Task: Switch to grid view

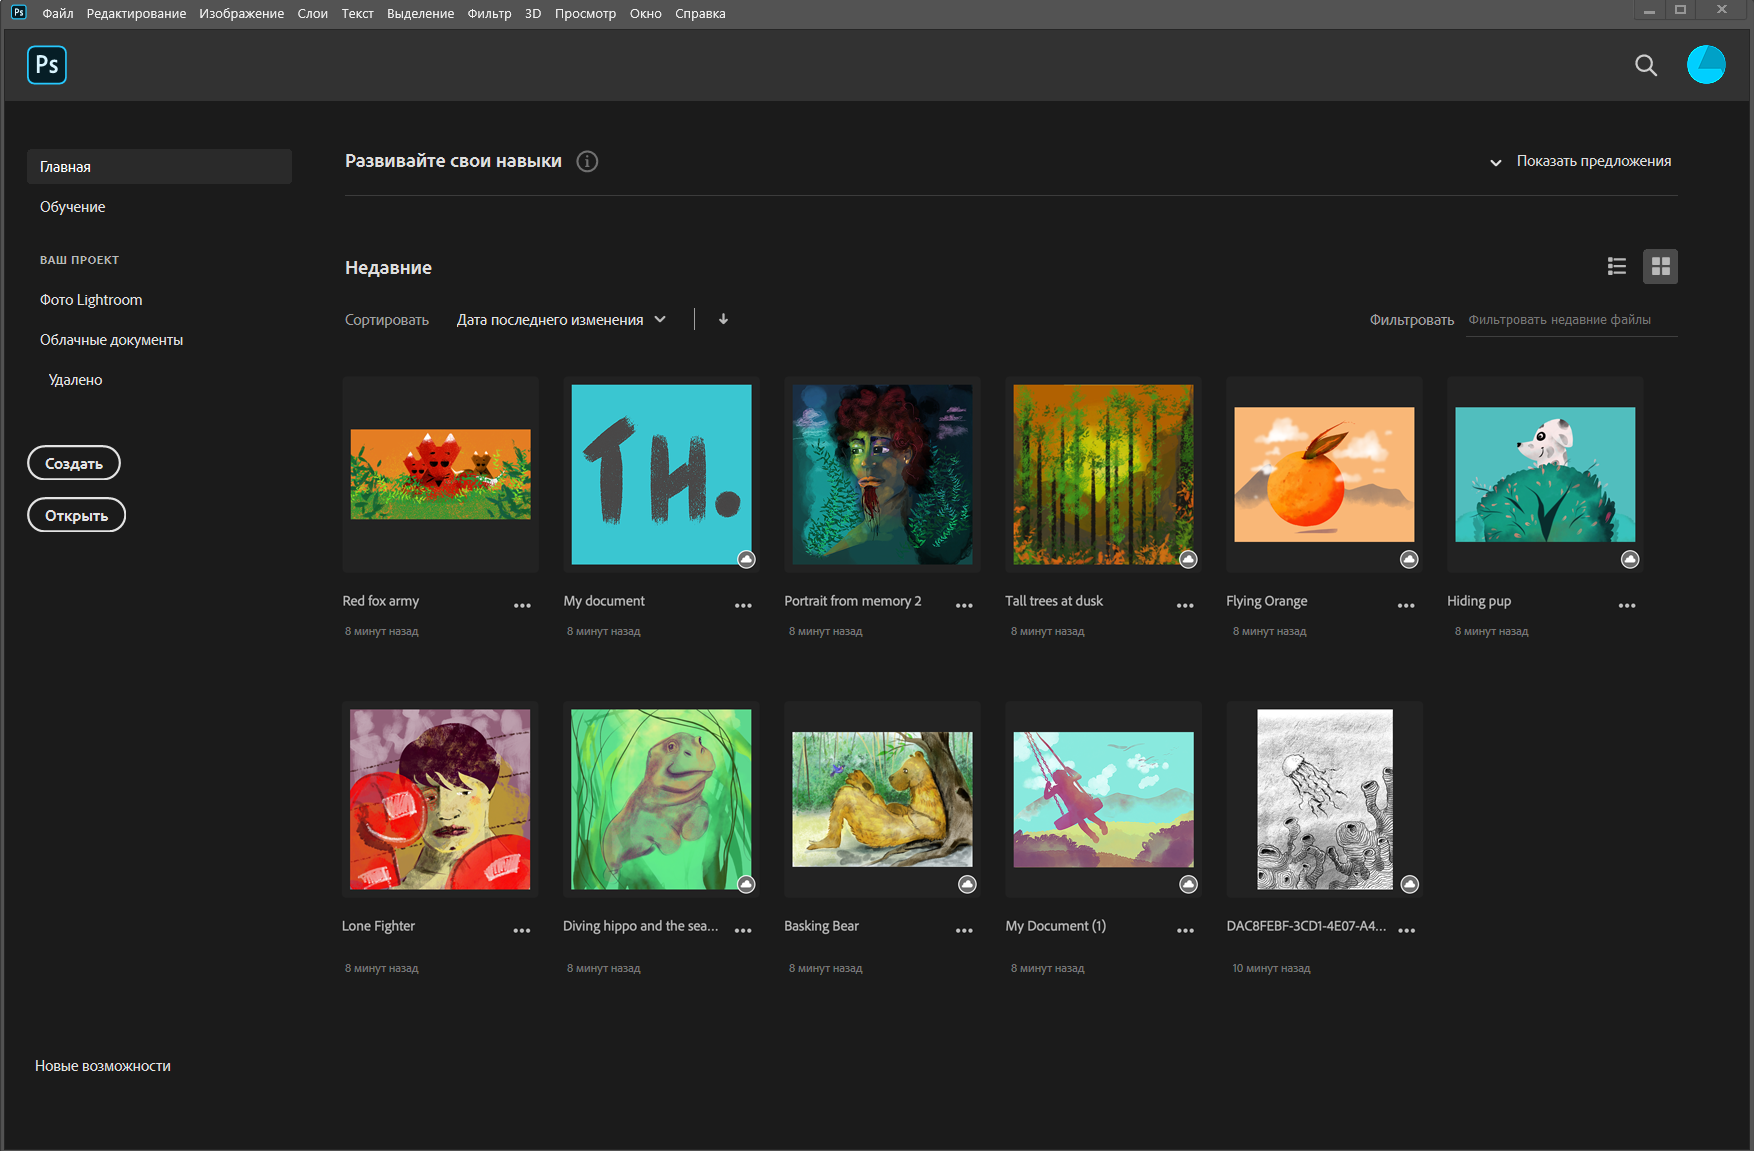Action: point(1660,267)
